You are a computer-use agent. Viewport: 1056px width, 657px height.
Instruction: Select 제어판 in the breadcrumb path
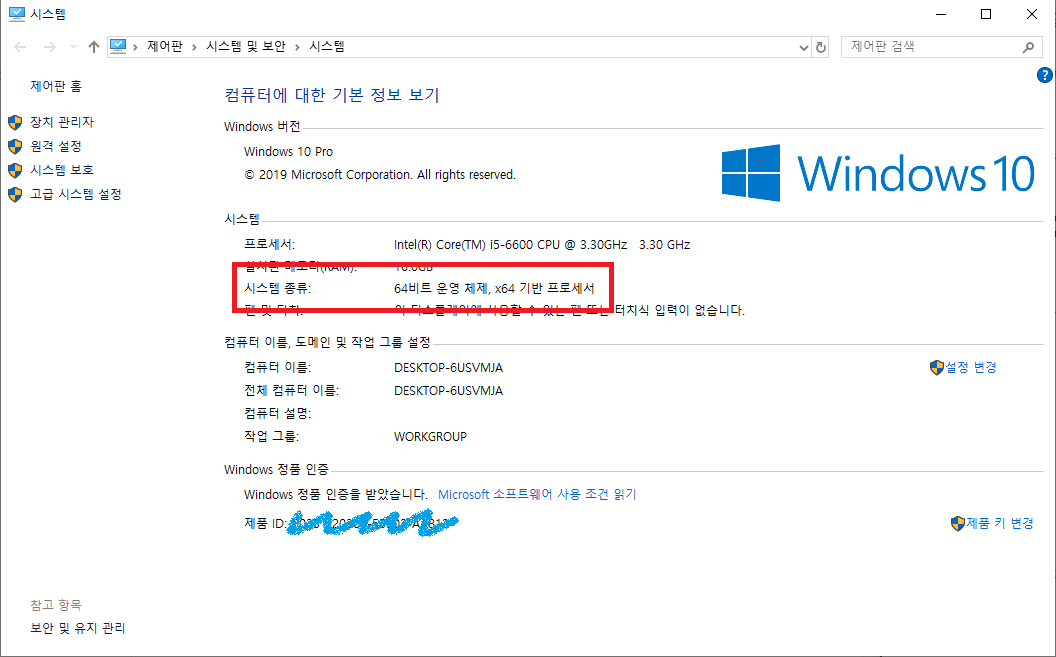(165, 46)
